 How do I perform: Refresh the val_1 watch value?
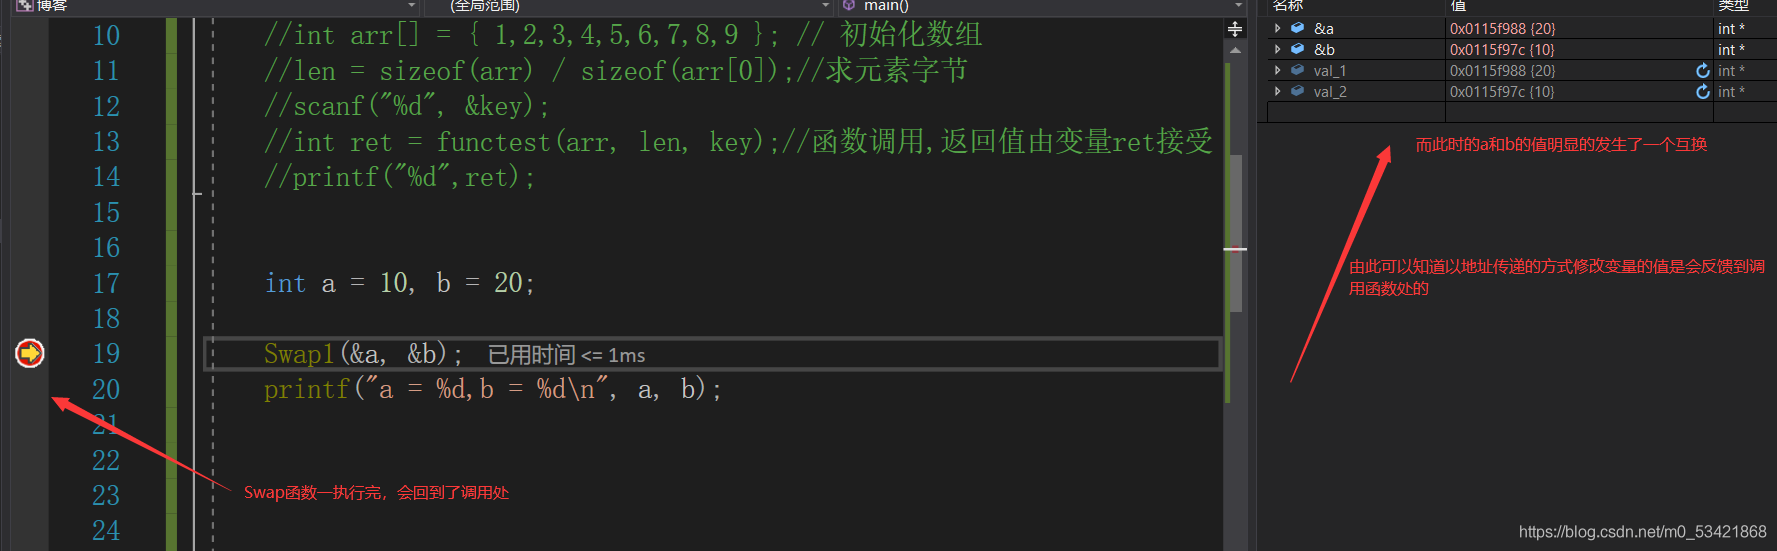(1703, 71)
